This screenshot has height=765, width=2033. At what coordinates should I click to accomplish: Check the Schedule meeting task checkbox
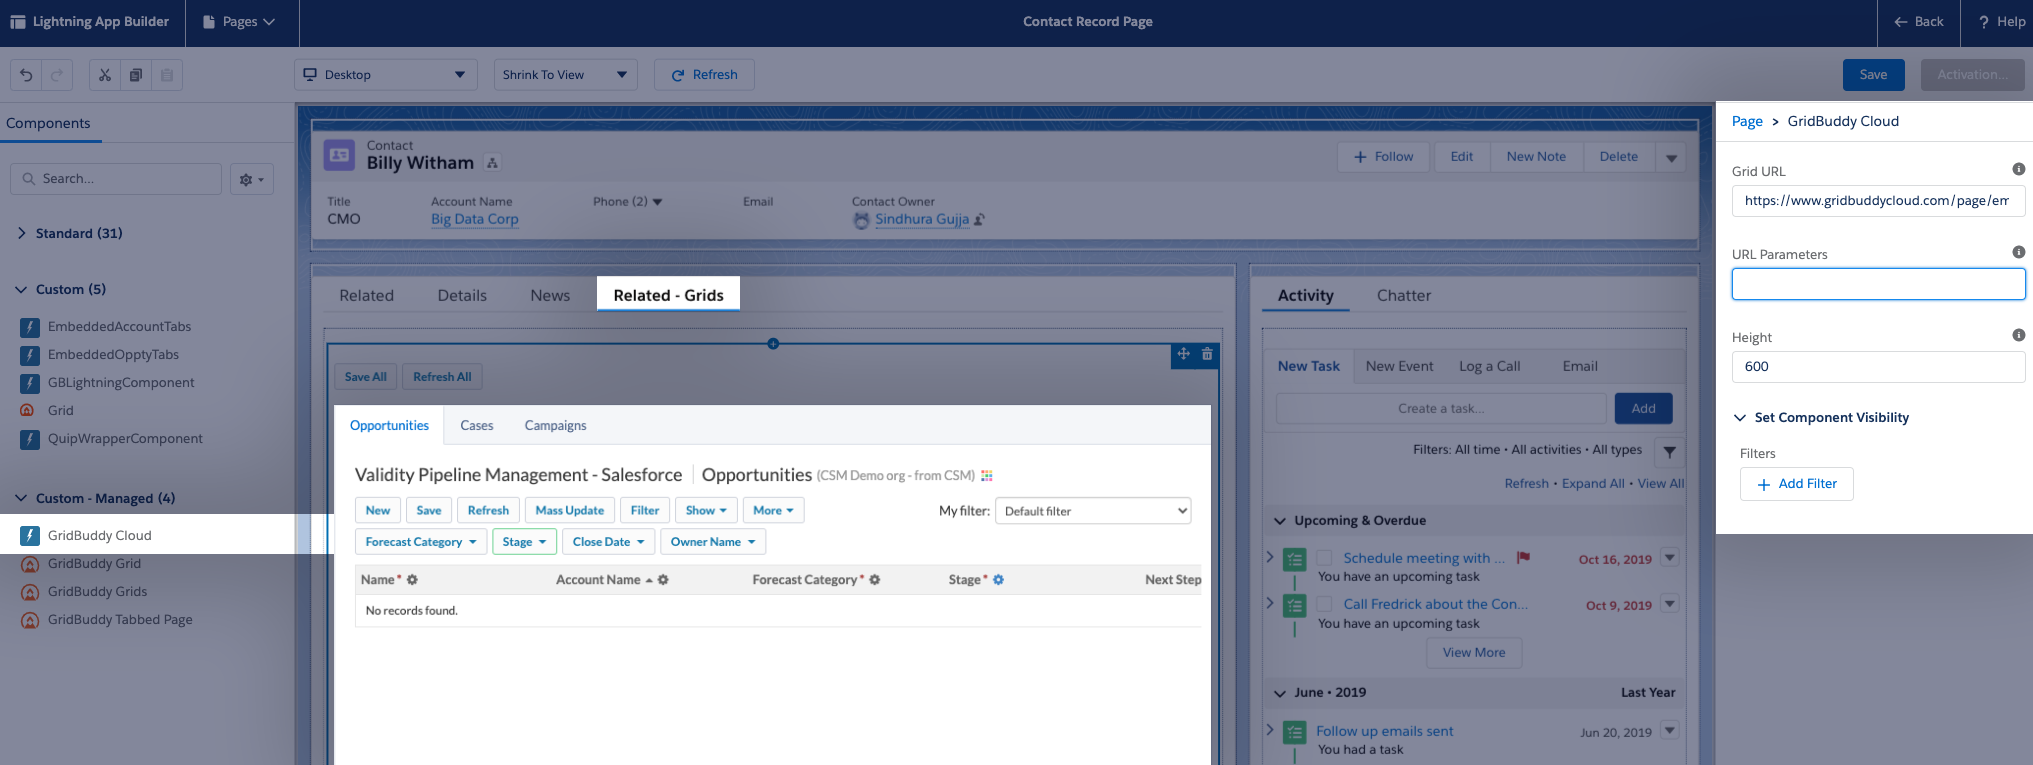click(x=1324, y=558)
